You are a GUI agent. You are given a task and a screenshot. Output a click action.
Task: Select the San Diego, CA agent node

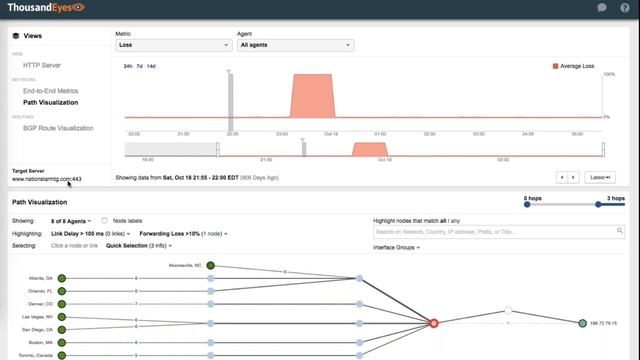62,330
